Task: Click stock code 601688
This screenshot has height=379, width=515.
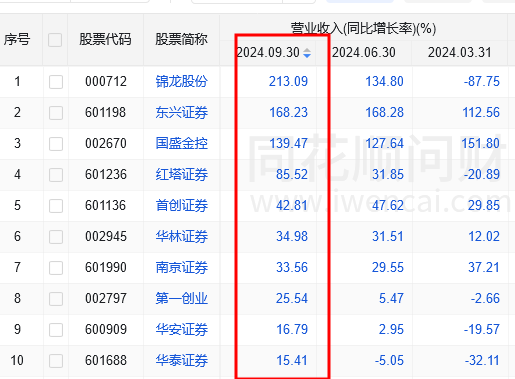Action: (x=106, y=360)
